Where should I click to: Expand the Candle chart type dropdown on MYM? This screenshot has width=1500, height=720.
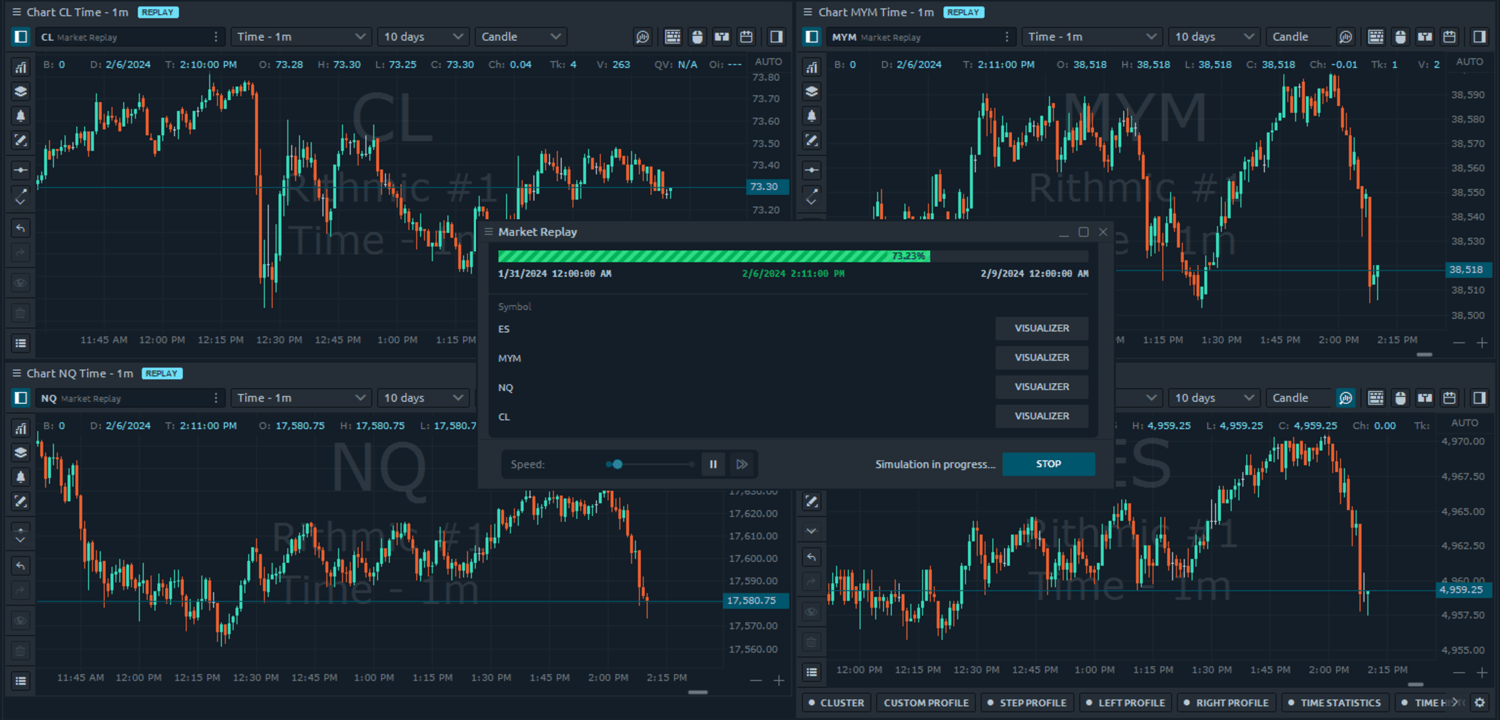(x=1299, y=36)
